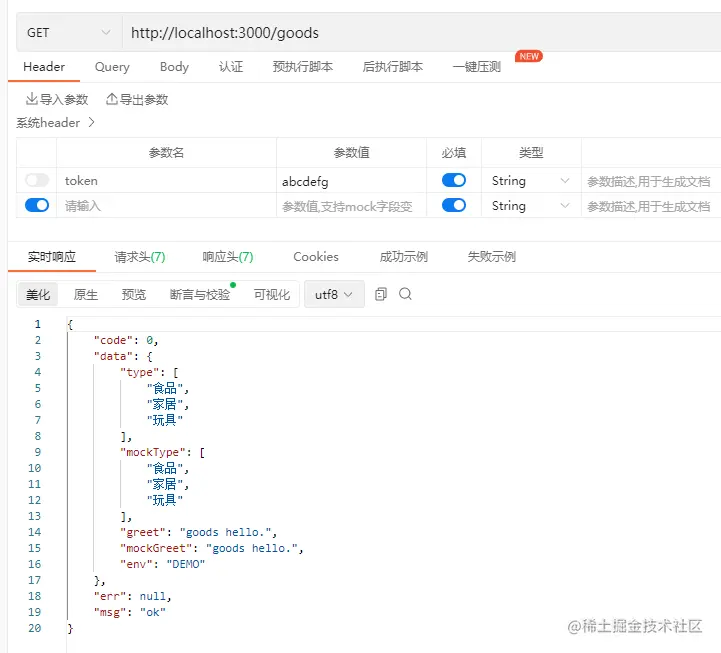Toggle the 必填 switch for empty row

[x=454, y=205]
